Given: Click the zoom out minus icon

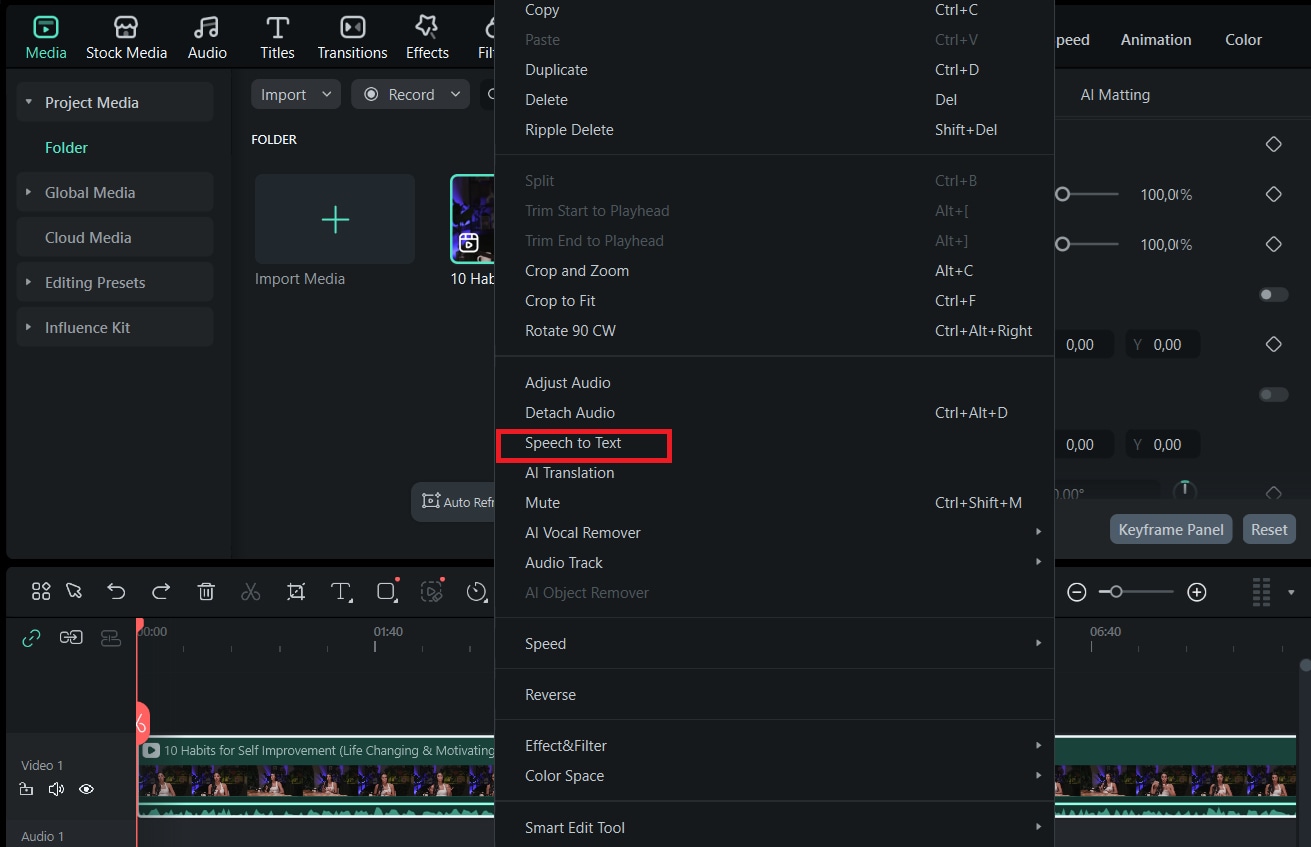Looking at the screenshot, I should (1077, 592).
